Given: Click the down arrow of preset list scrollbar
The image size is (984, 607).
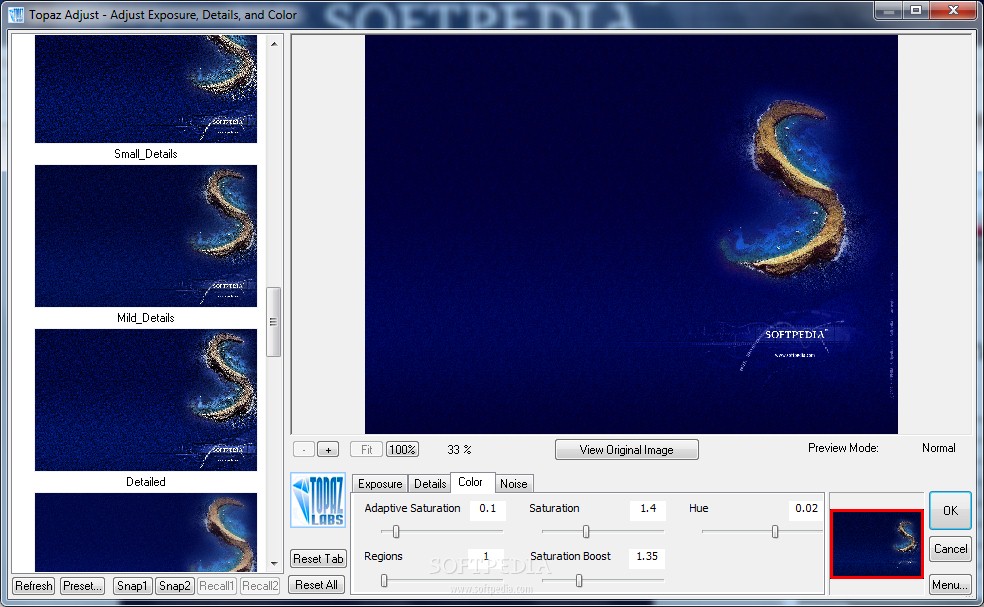Looking at the screenshot, I should tap(274, 564).
